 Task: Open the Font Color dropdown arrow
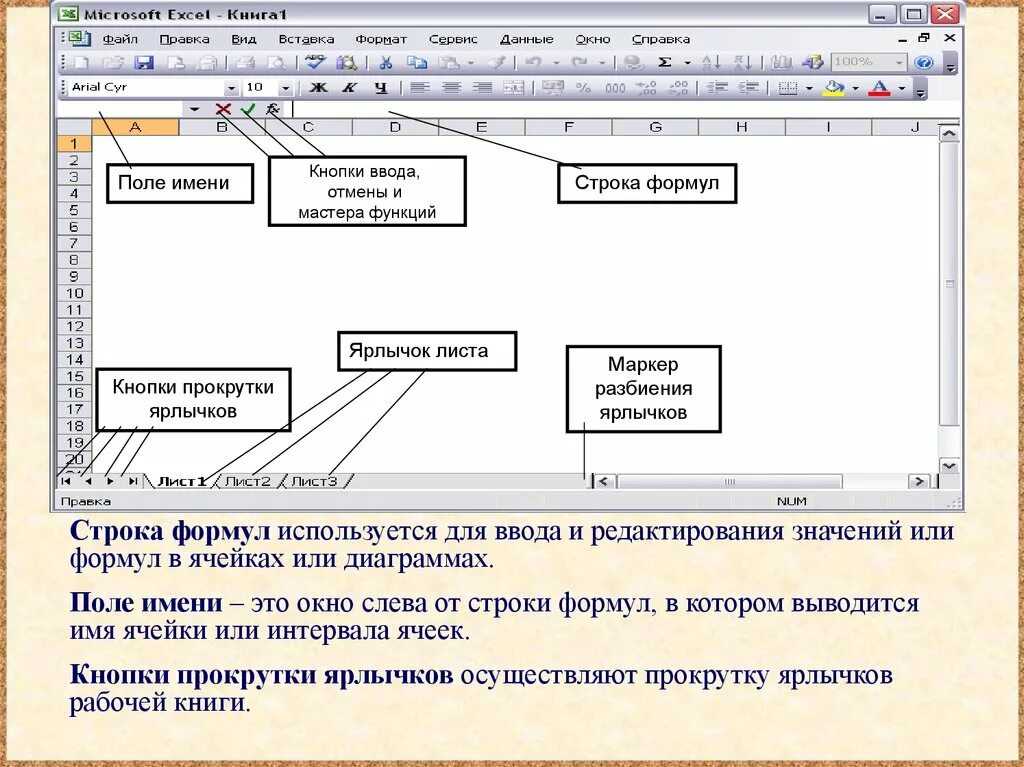coord(902,88)
